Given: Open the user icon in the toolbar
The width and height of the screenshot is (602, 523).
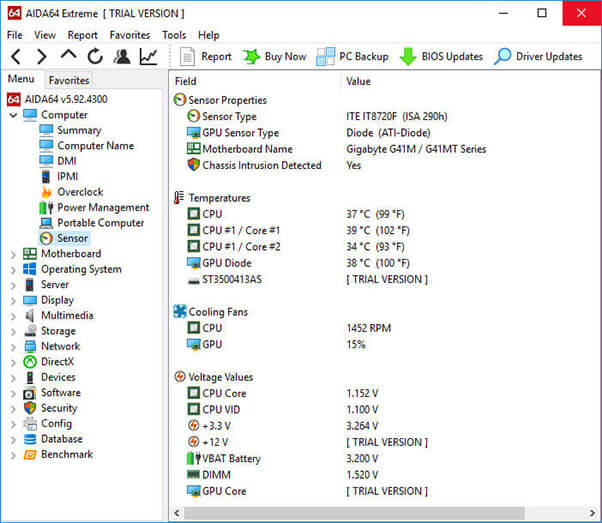Looking at the screenshot, I should pyautogui.click(x=122, y=56).
